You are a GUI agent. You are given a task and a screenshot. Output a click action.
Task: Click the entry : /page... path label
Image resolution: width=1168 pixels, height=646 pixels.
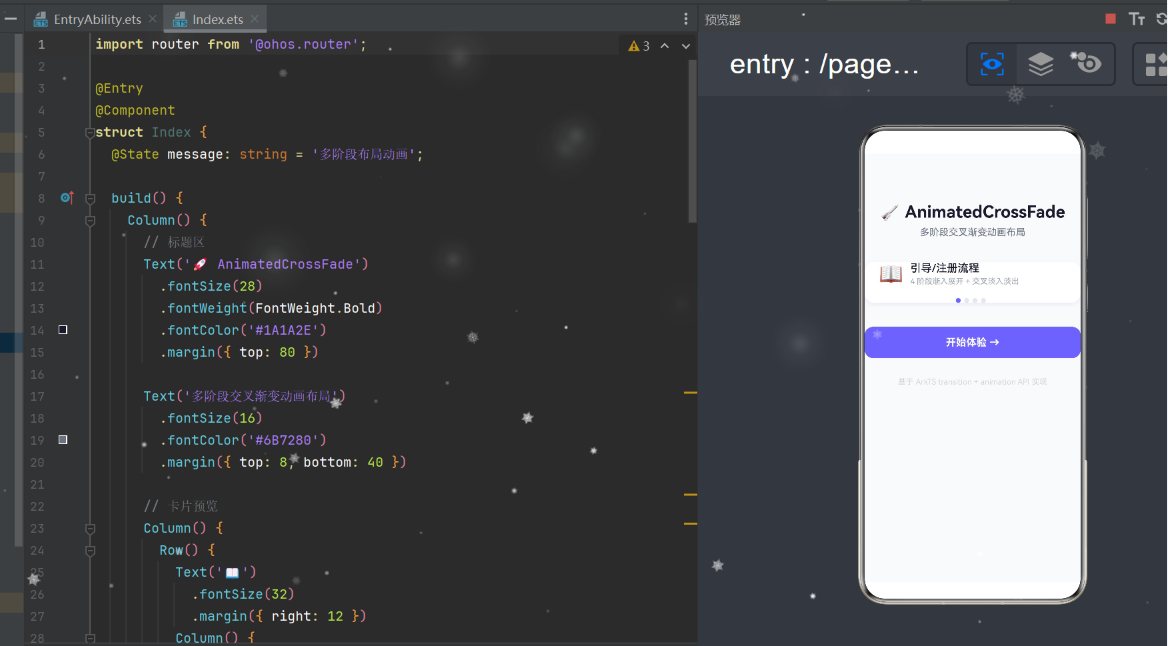click(x=824, y=65)
